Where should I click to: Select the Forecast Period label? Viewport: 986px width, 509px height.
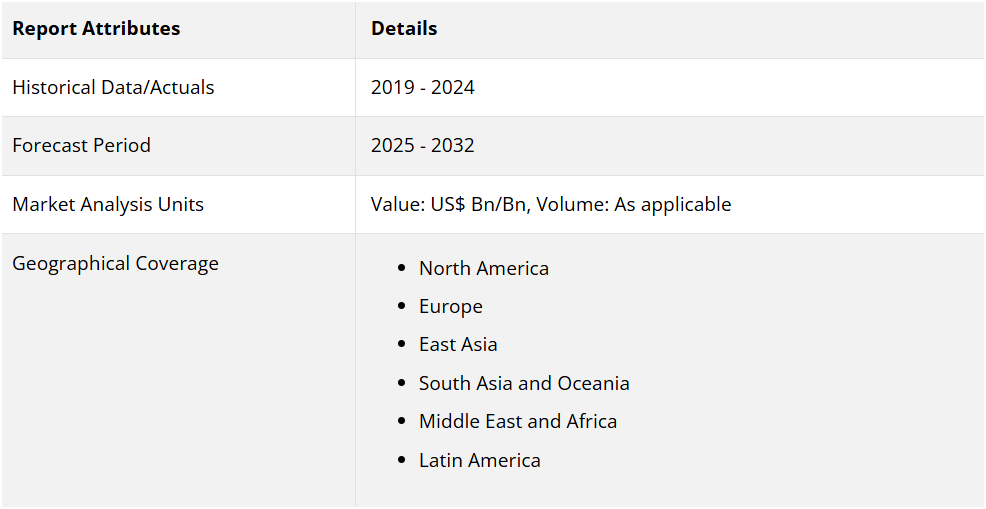point(82,145)
